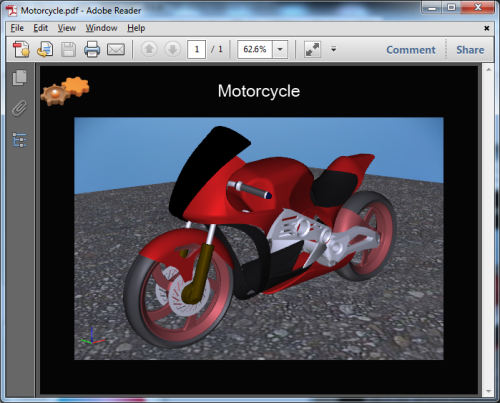Open the File menu
500x403 pixels.
tap(17, 28)
